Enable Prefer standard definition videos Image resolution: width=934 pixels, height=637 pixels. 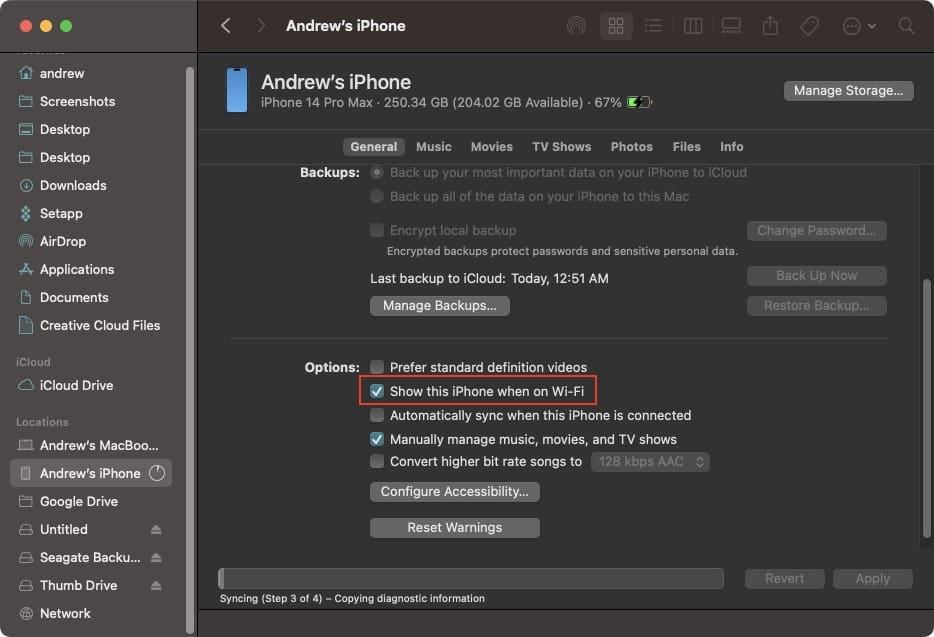(376, 366)
